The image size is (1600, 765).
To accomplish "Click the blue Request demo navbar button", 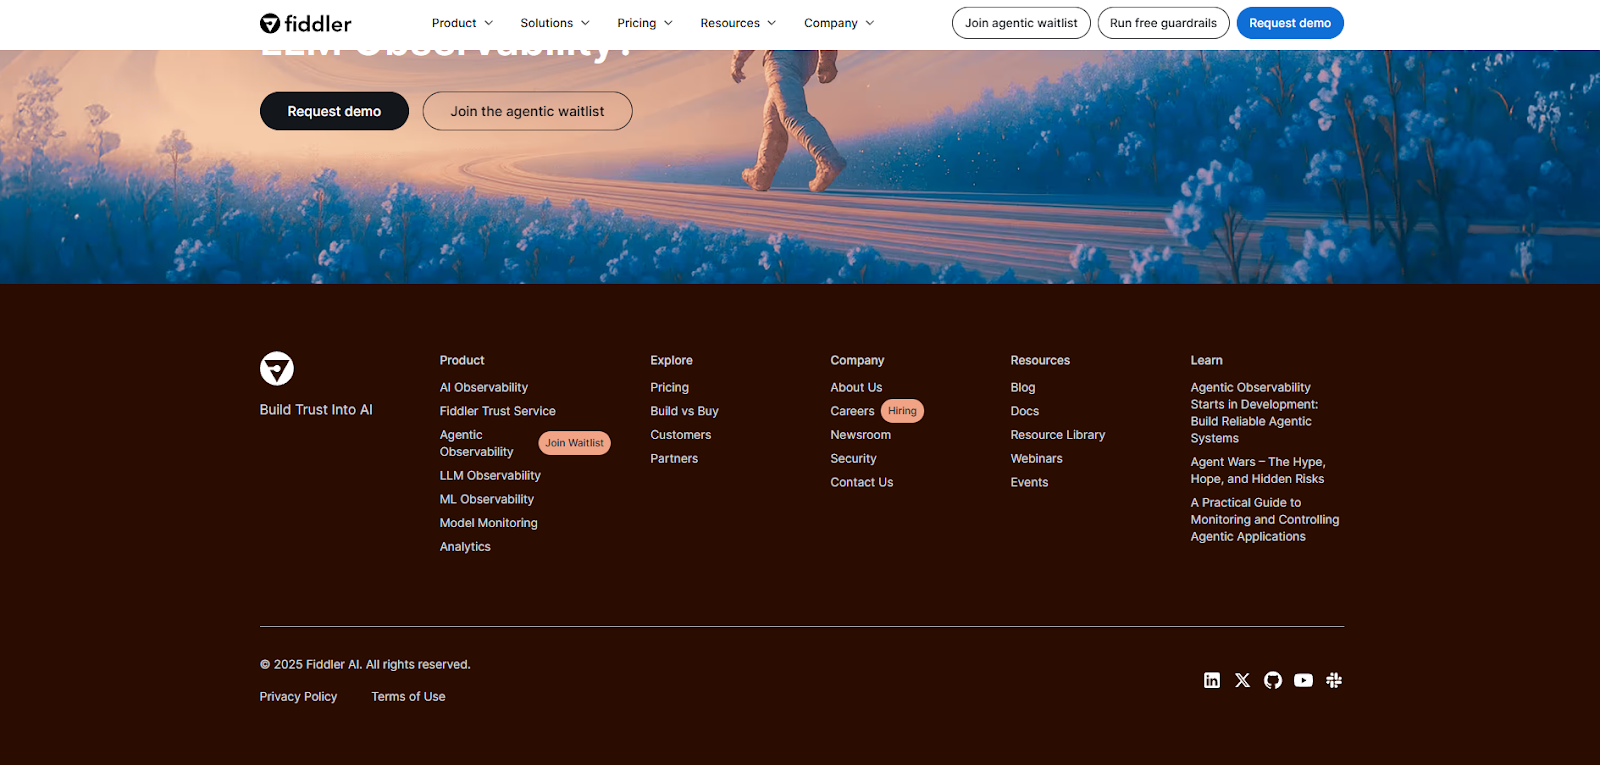I will (x=1290, y=23).
